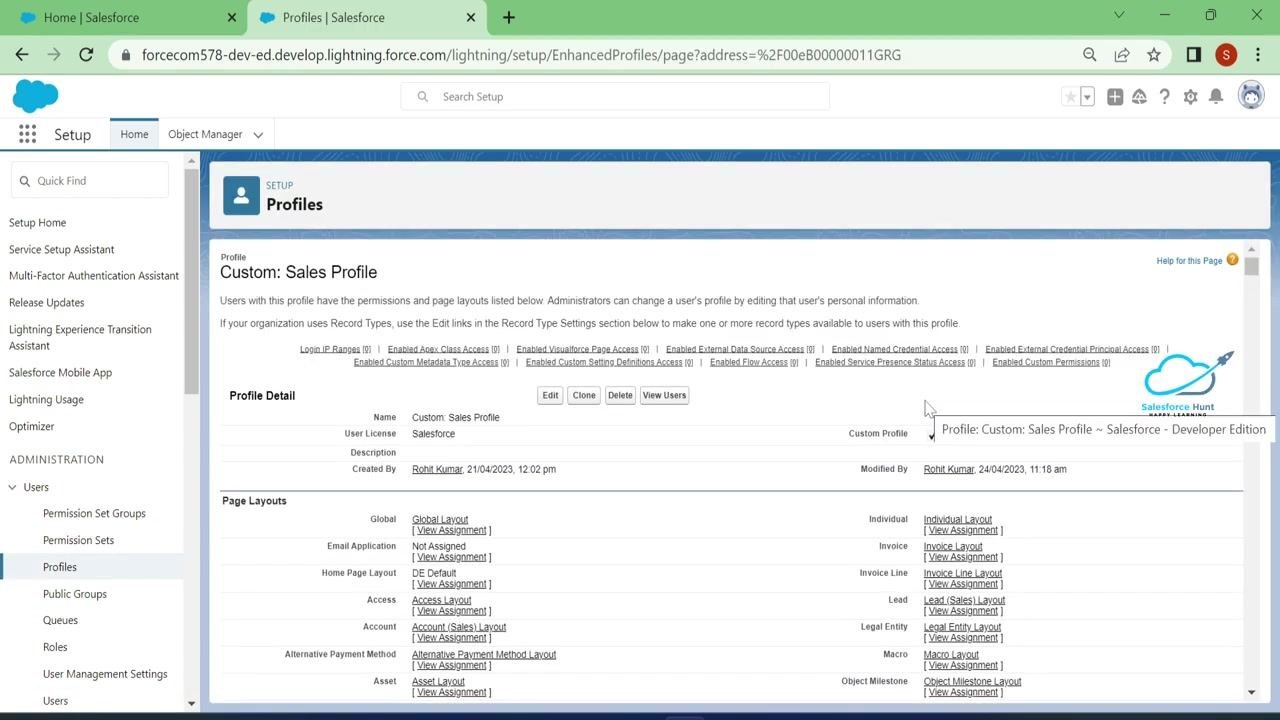Open the Setup gear icon

[1190, 97]
